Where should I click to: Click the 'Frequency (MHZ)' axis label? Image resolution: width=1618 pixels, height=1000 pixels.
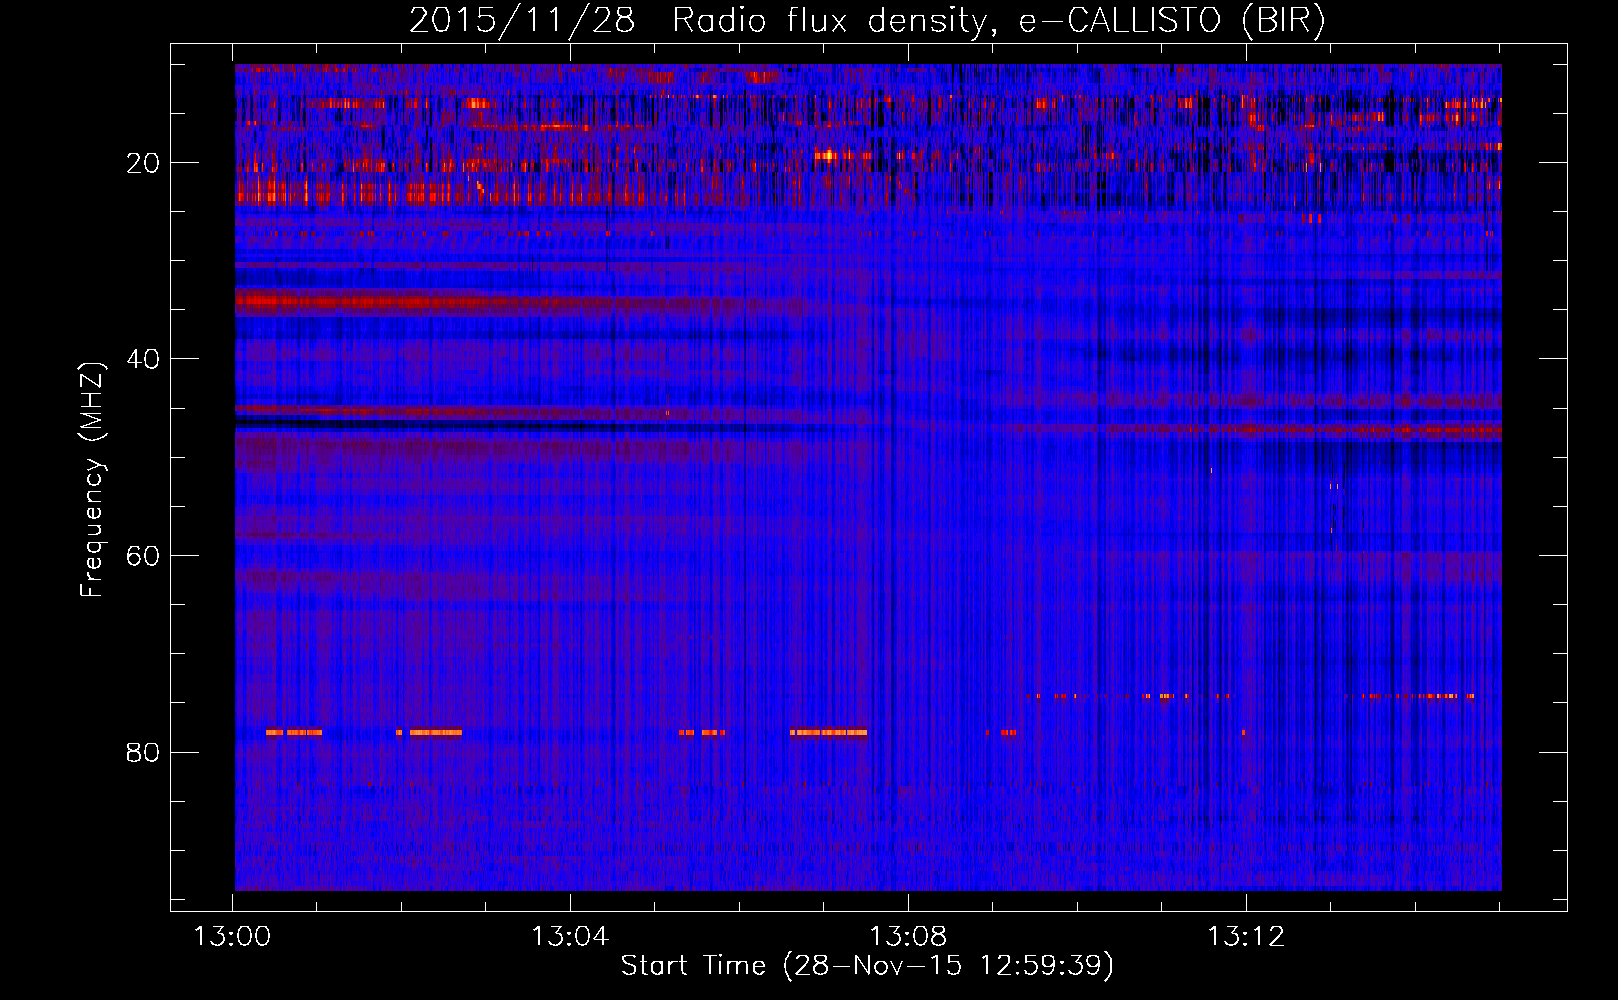(x=92, y=479)
